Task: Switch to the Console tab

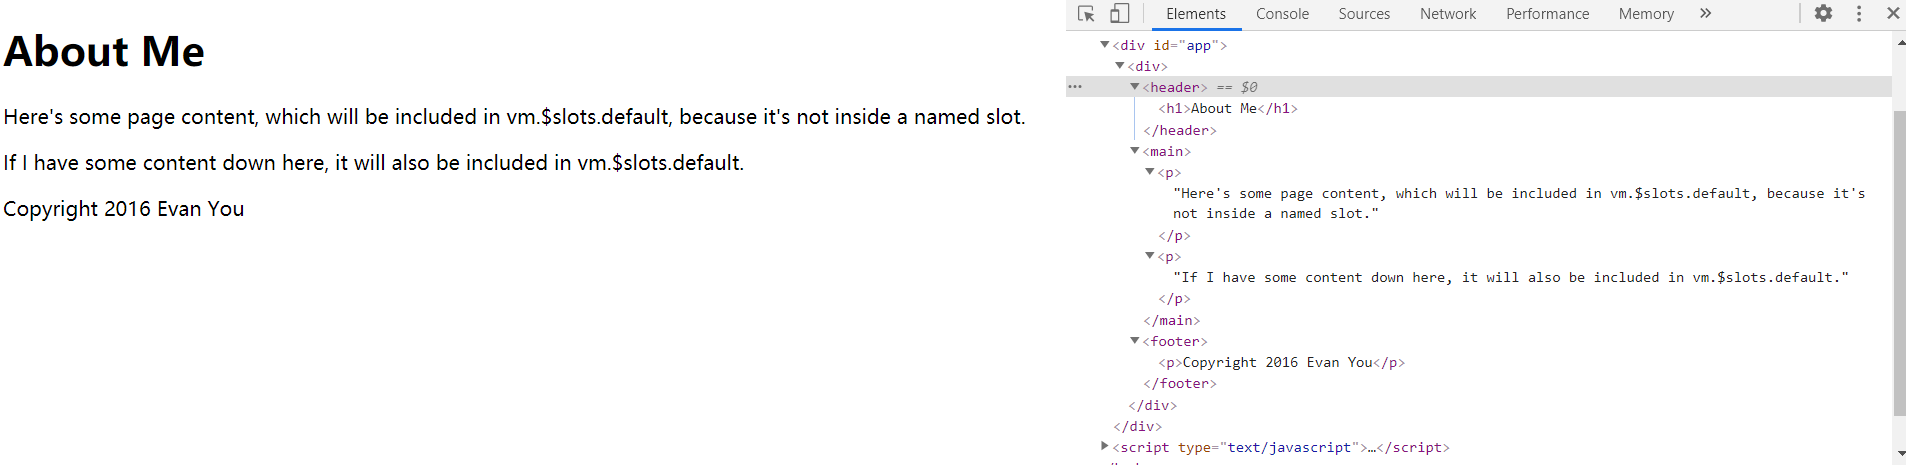Action: coord(1282,14)
